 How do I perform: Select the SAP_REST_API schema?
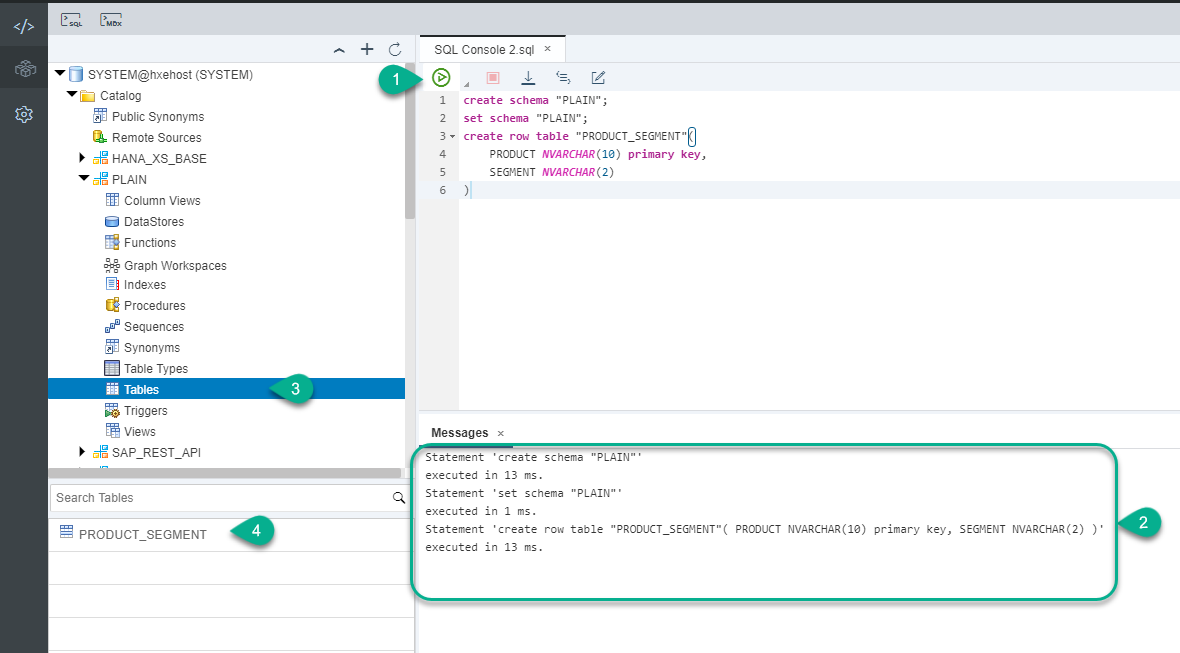click(x=157, y=453)
